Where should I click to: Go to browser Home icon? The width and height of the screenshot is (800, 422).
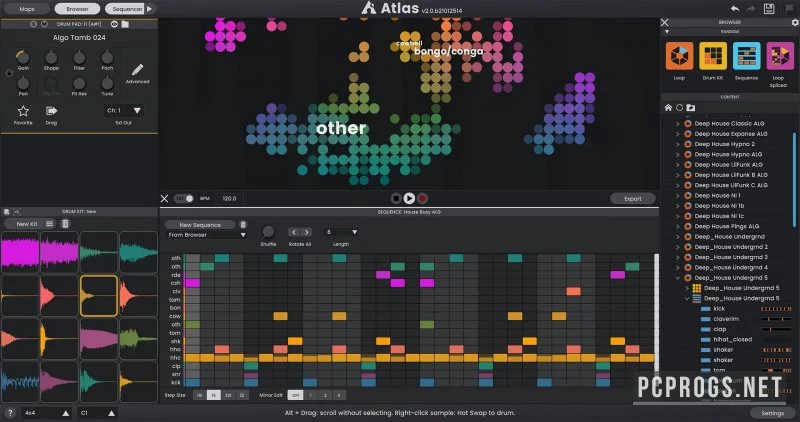pyautogui.click(x=668, y=108)
